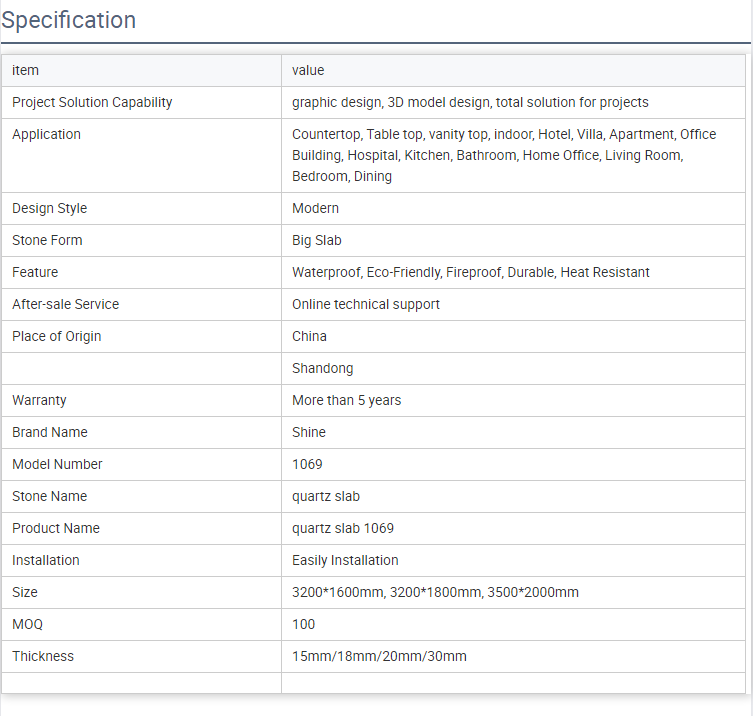Select 'Online technical support' value
Viewport: 753px width, 716px height.
365,304
